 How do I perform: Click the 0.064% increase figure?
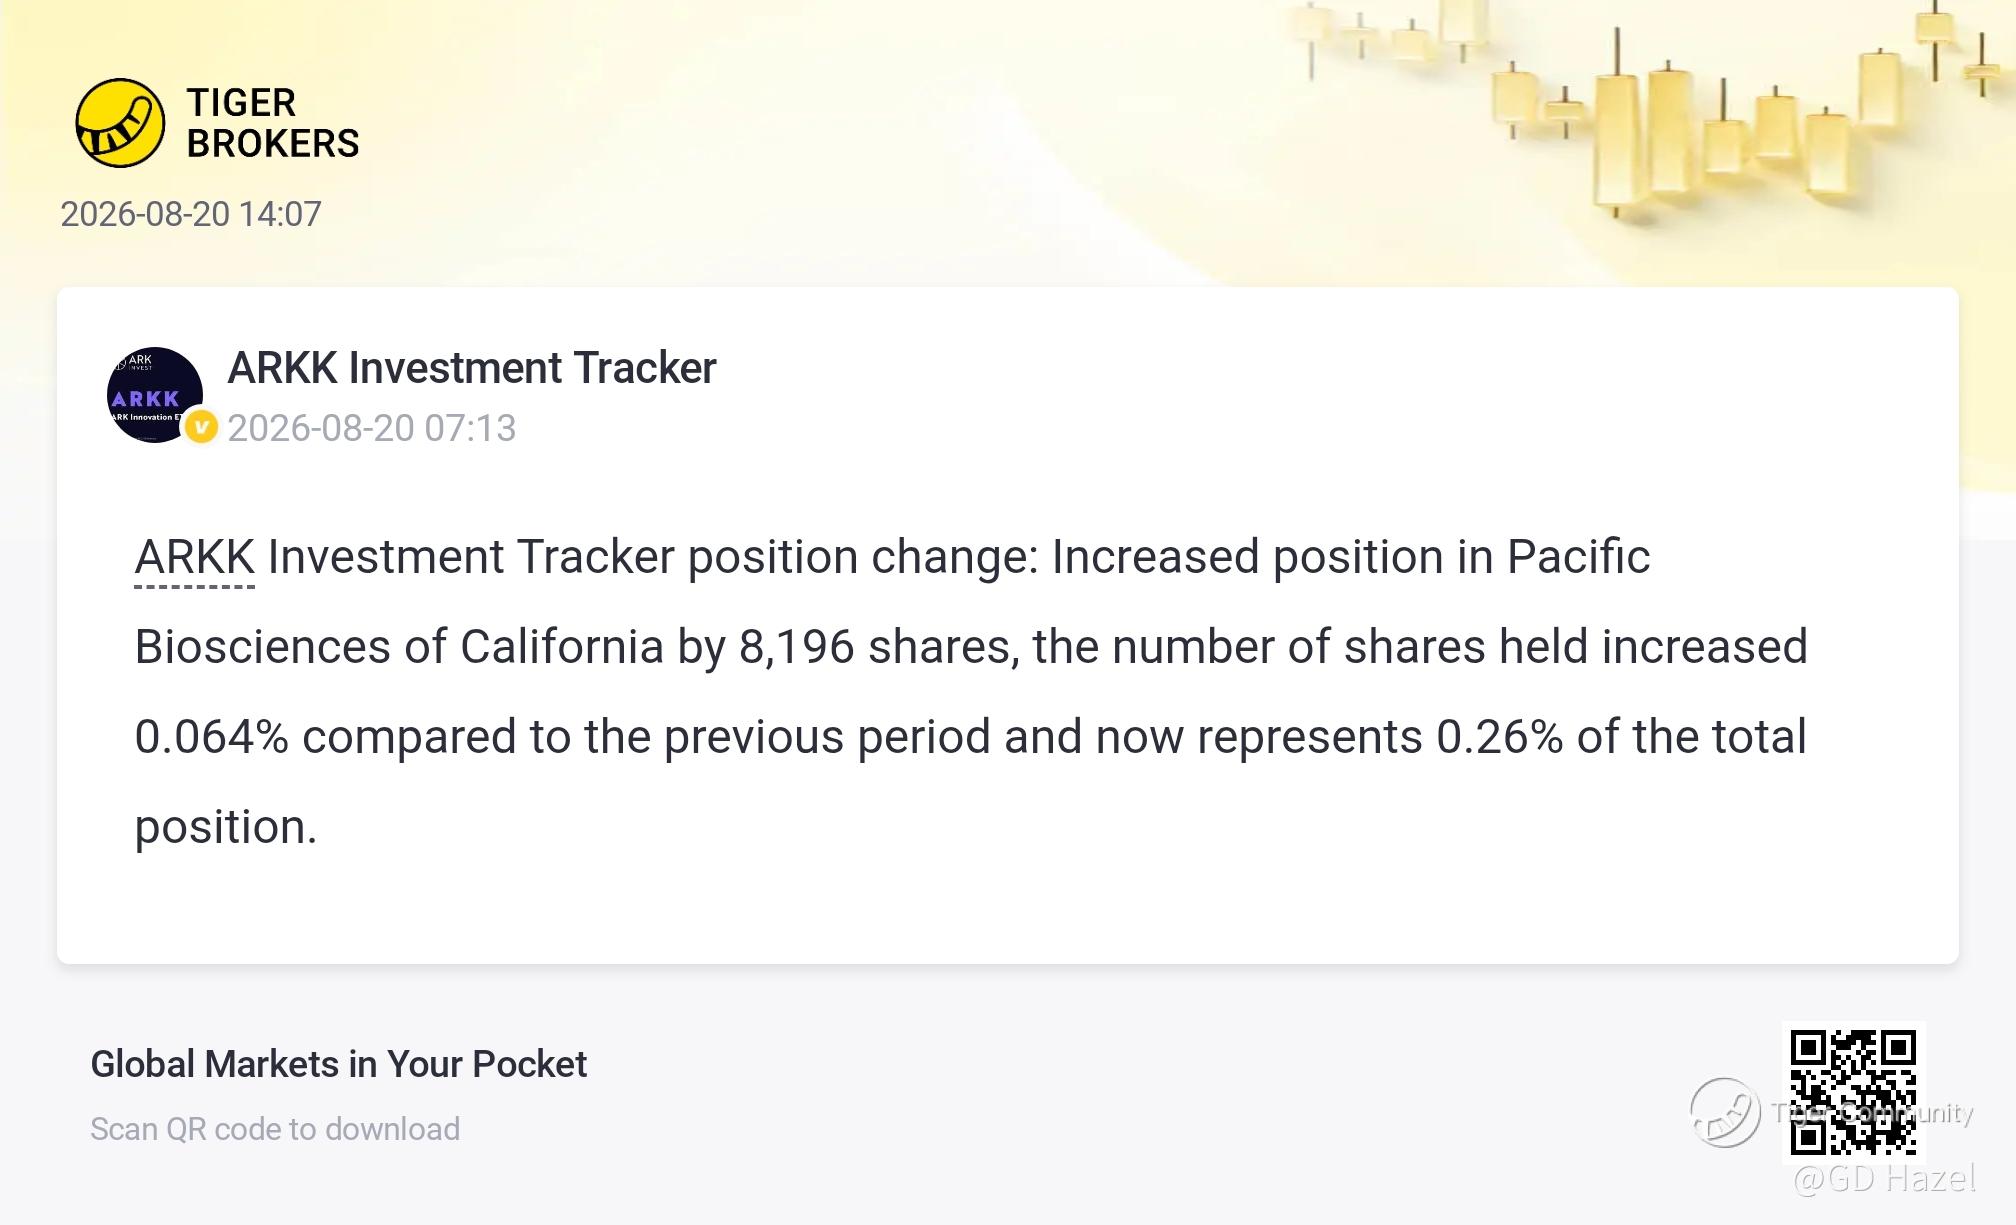(x=211, y=737)
